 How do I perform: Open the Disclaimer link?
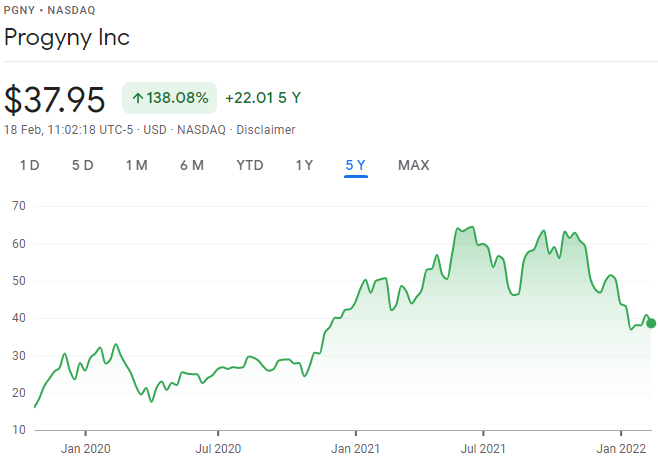(266, 130)
